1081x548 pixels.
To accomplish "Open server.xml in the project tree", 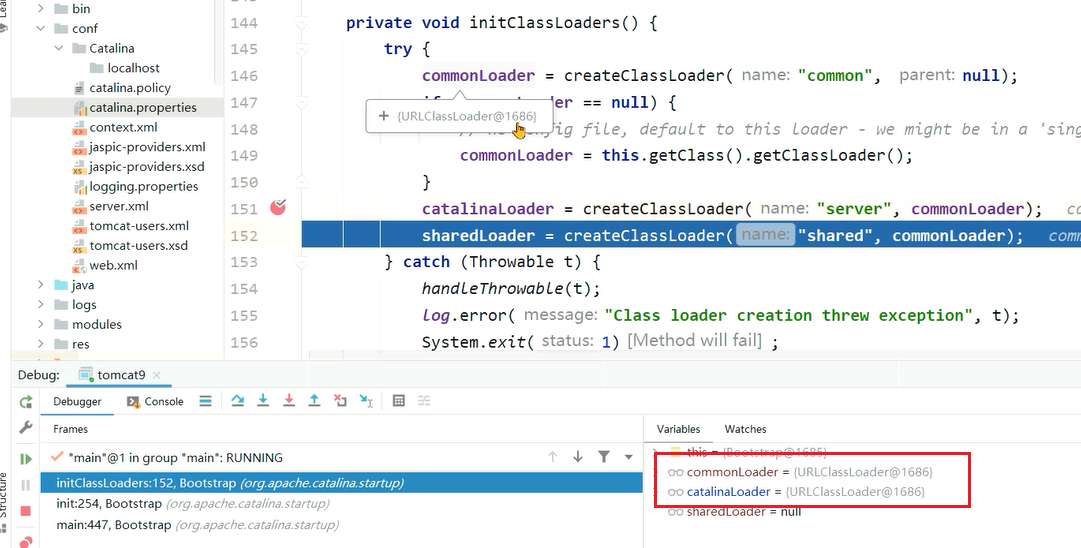I will coord(118,206).
